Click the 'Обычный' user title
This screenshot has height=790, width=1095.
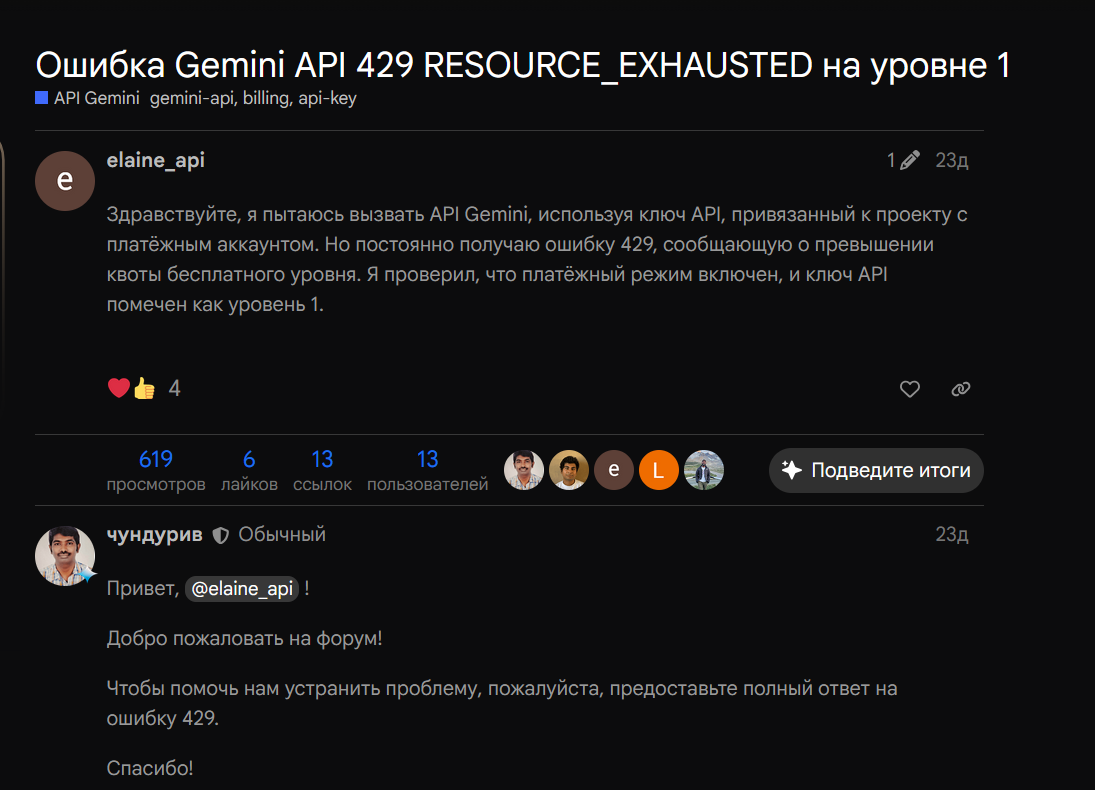click(282, 534)
